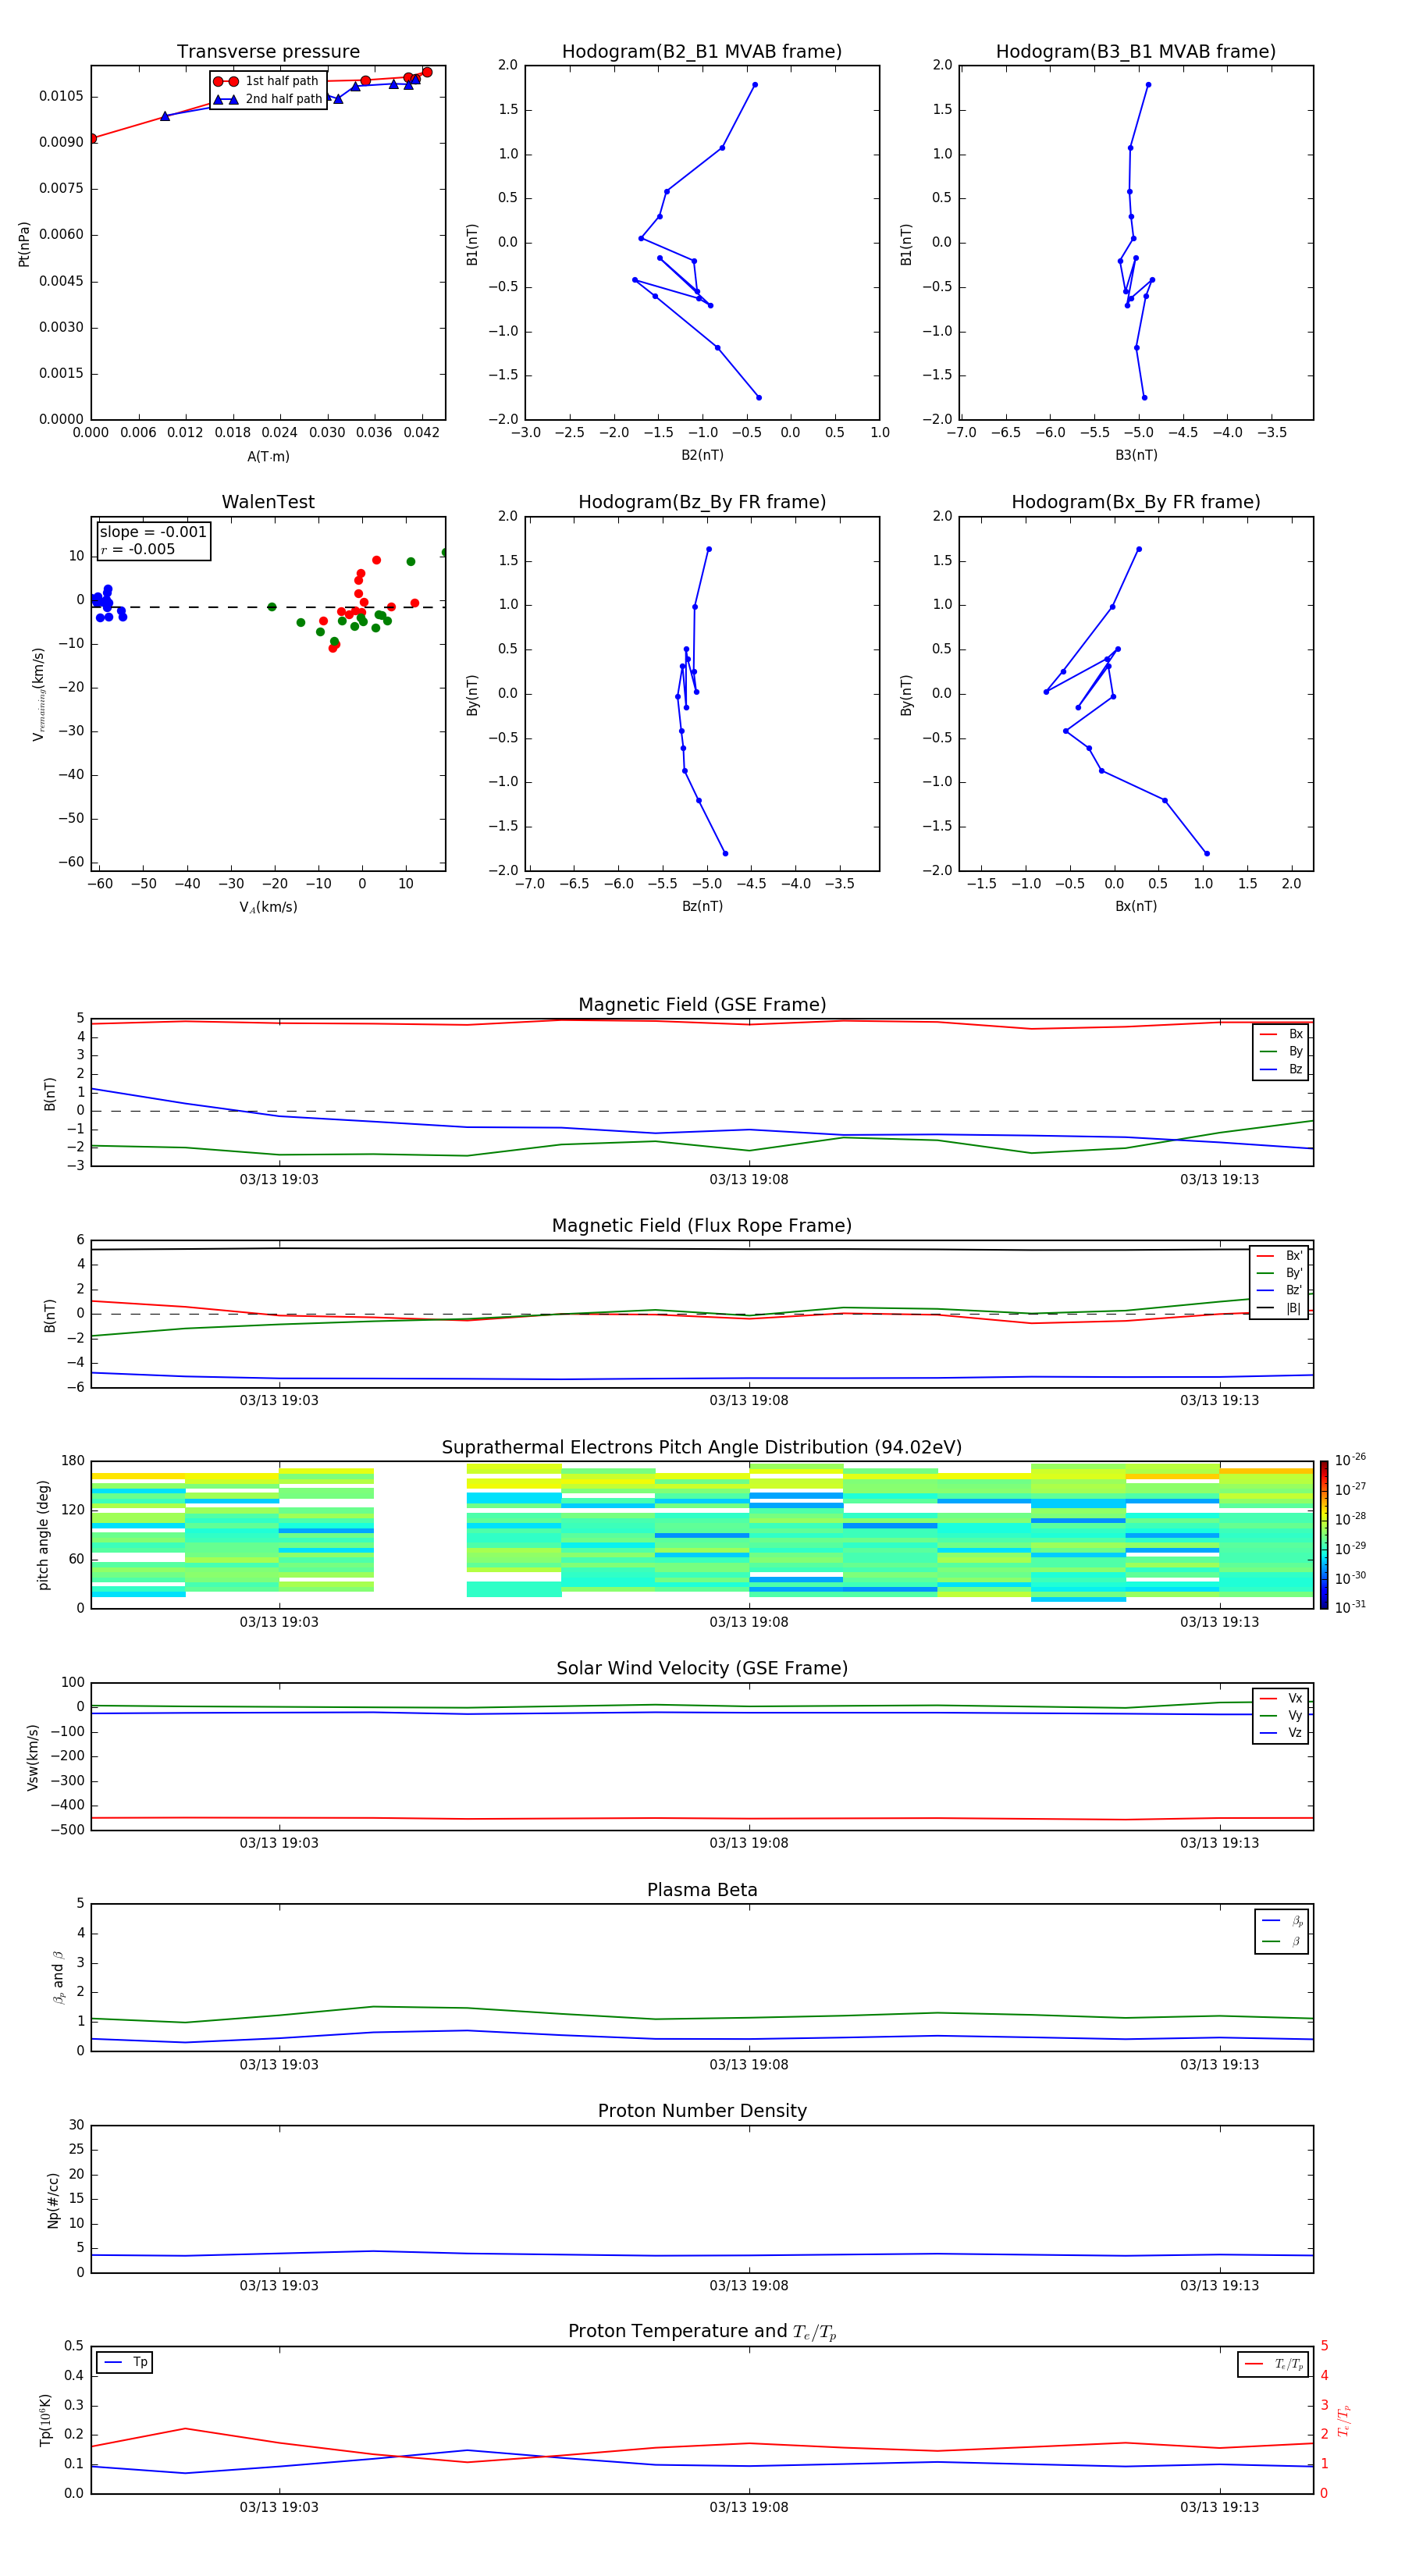Viewport: 1405px width, 2576px height.
Task: Click the V_A(km/s) x-axis label
Action: (x=268, y=908)
